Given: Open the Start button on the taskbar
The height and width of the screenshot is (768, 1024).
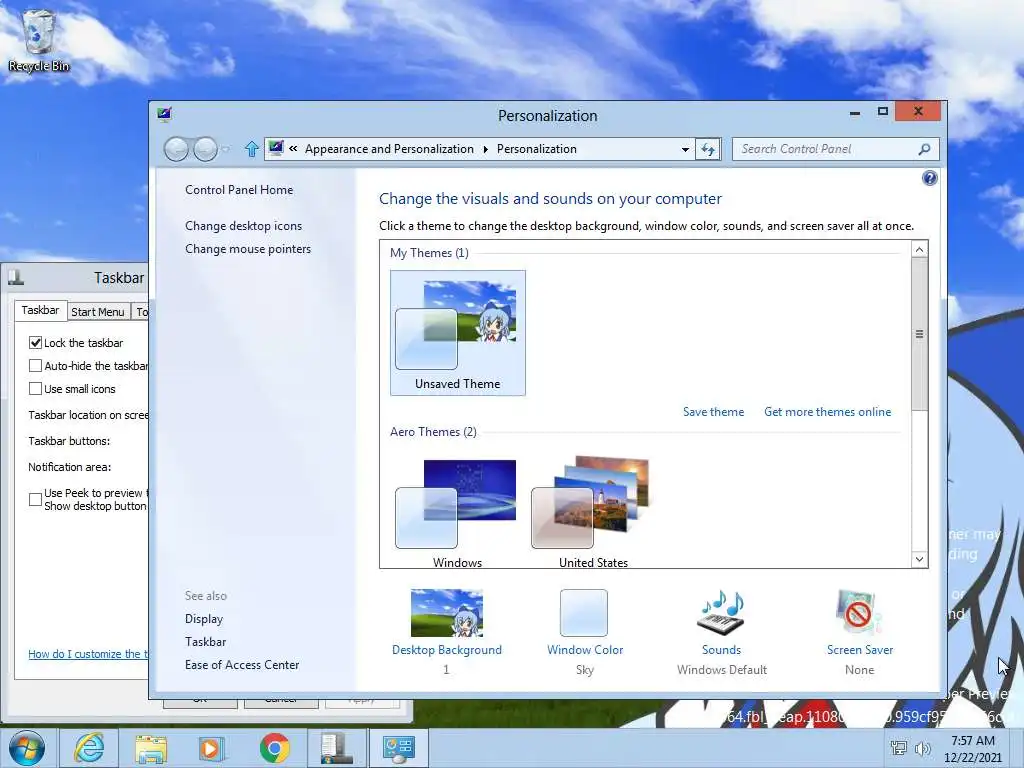Looking at the screenshot, I should click(27, 748).
